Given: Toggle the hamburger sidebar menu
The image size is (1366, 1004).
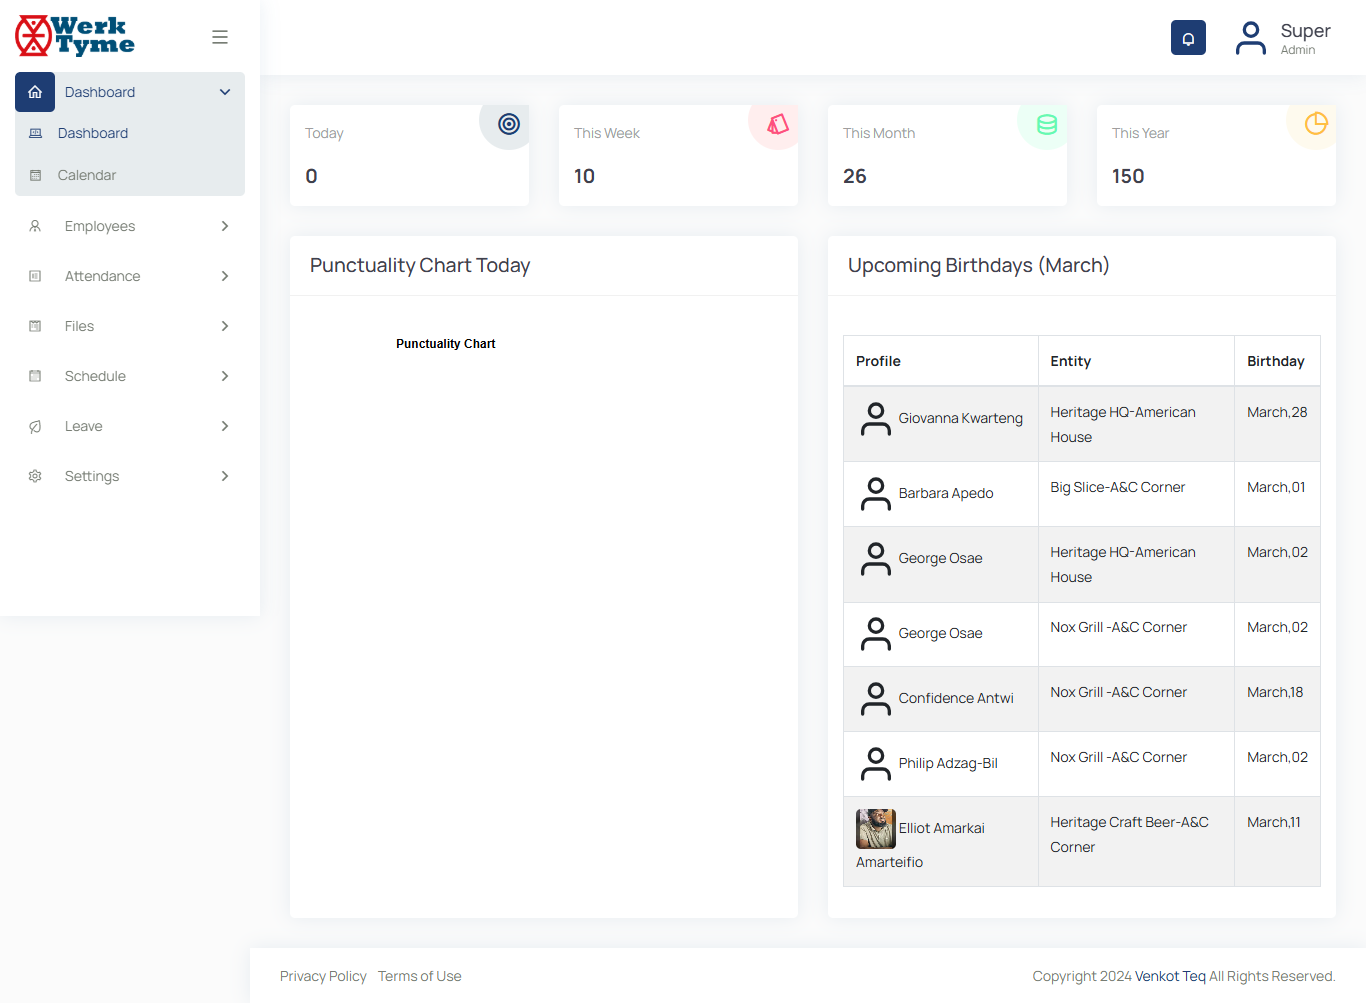Looking at the screenshot, I should point(220,37).
